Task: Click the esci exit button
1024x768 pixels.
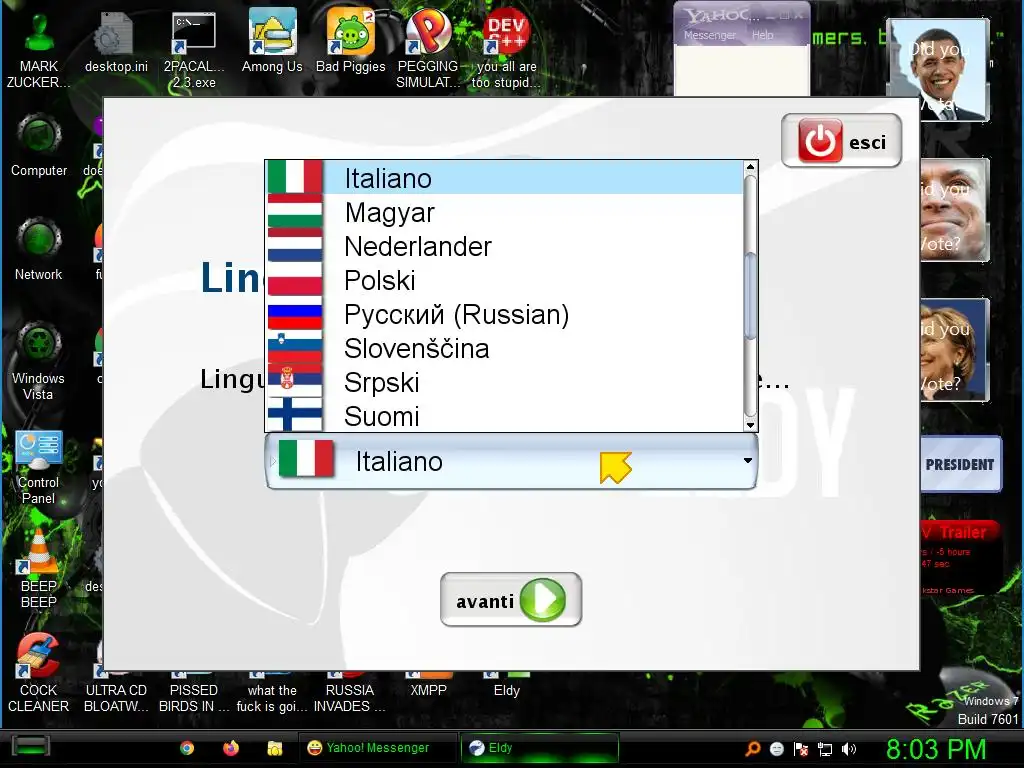Action: click(841, 140)
